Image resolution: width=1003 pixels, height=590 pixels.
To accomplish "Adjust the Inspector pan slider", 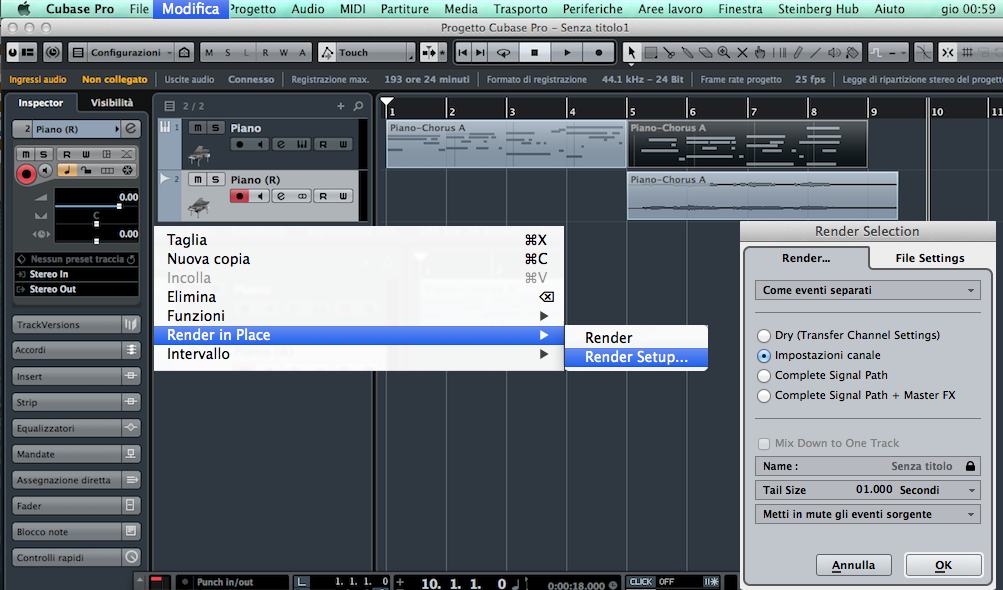I will (x=97, y=223).
